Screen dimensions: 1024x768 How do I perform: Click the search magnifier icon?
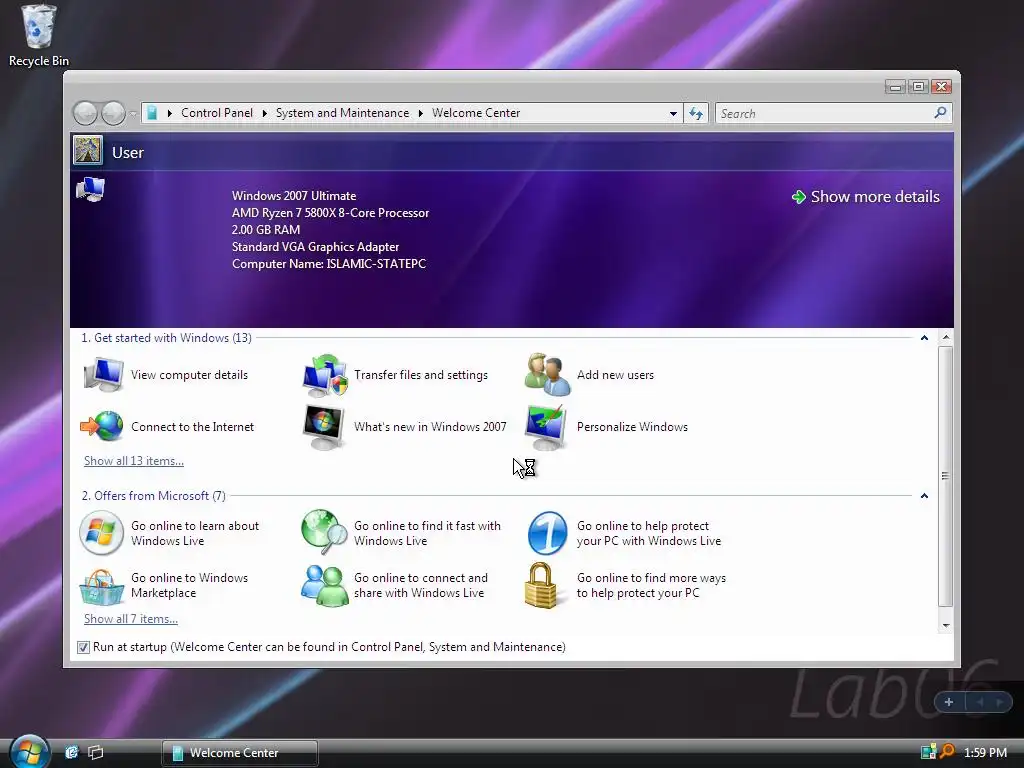[940, 113]
